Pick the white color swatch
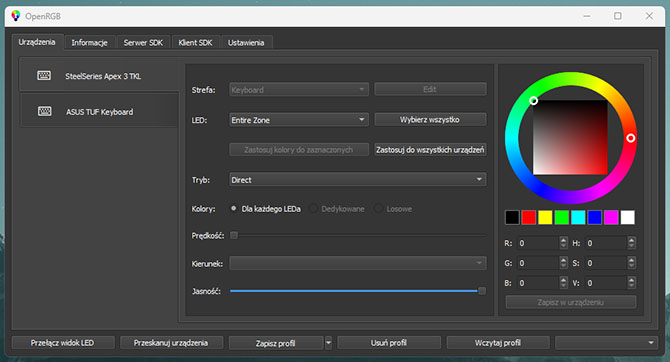The width and height of the screenshot is (670, 362). click(627, 217)
